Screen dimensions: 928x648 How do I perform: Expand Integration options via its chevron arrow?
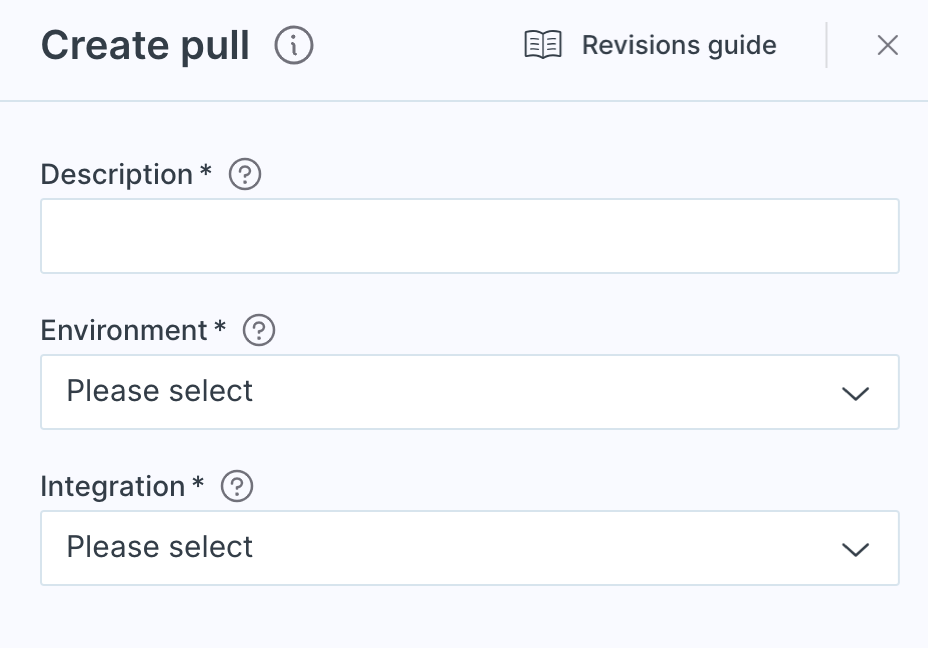[x=855, y=550]
